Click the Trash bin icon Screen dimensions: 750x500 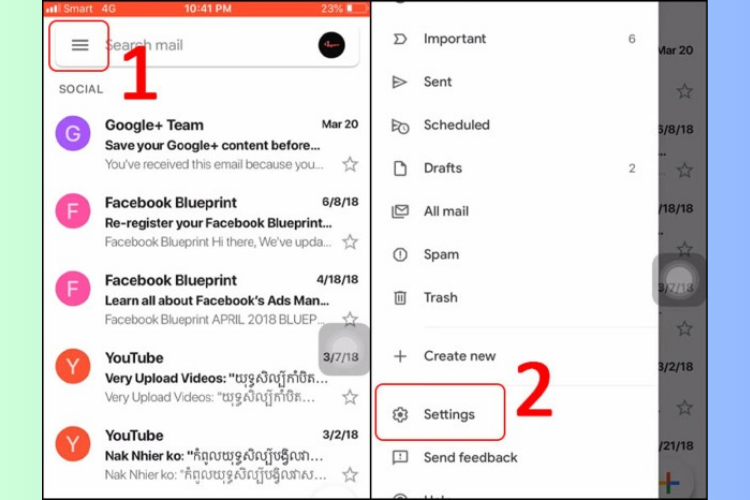(x=400, y=298)
